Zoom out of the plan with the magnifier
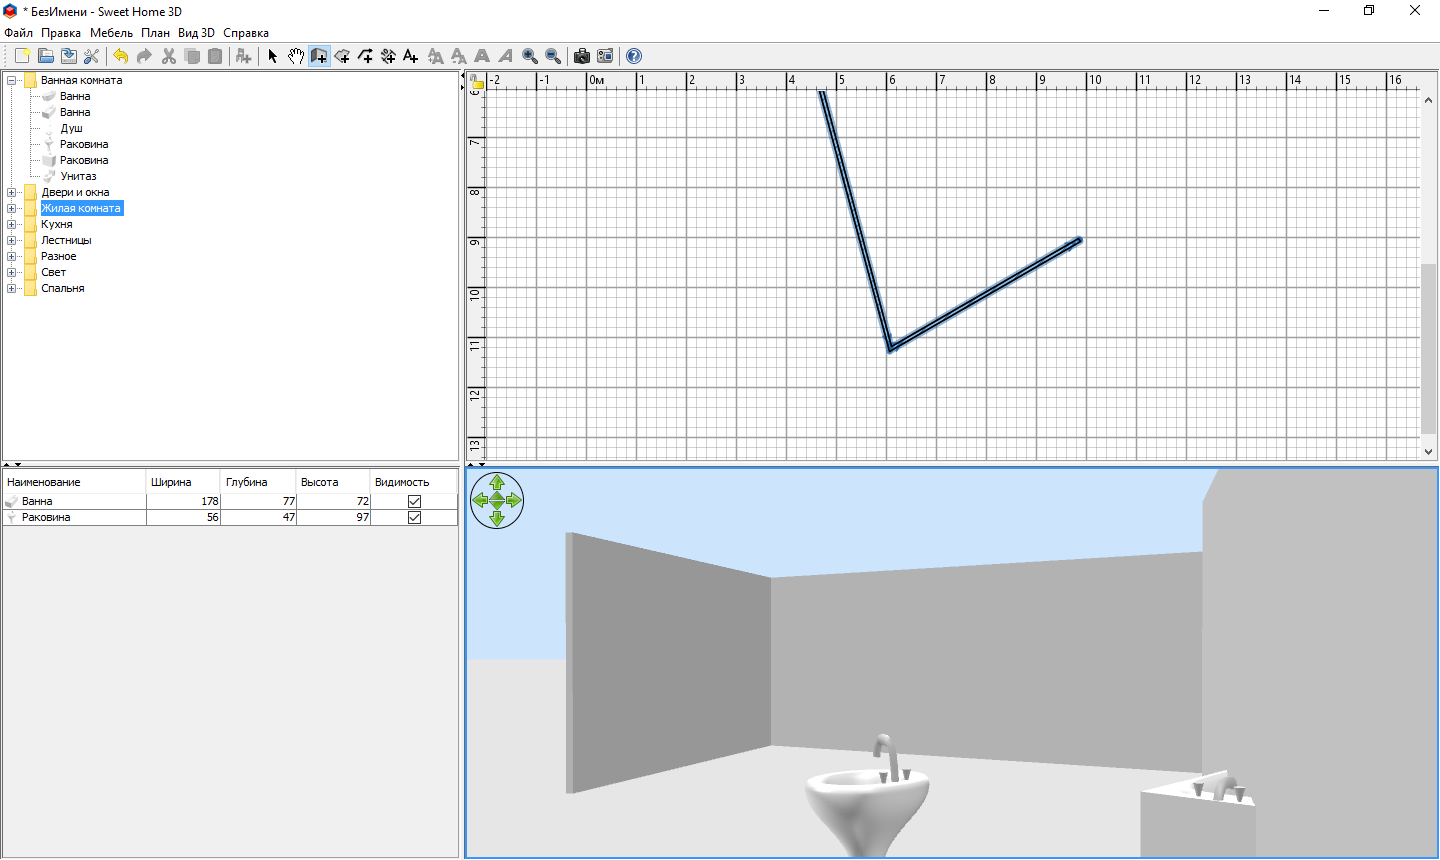Image resolution: width=1440 pixels, height=860 pixels. tap(553, 56)
